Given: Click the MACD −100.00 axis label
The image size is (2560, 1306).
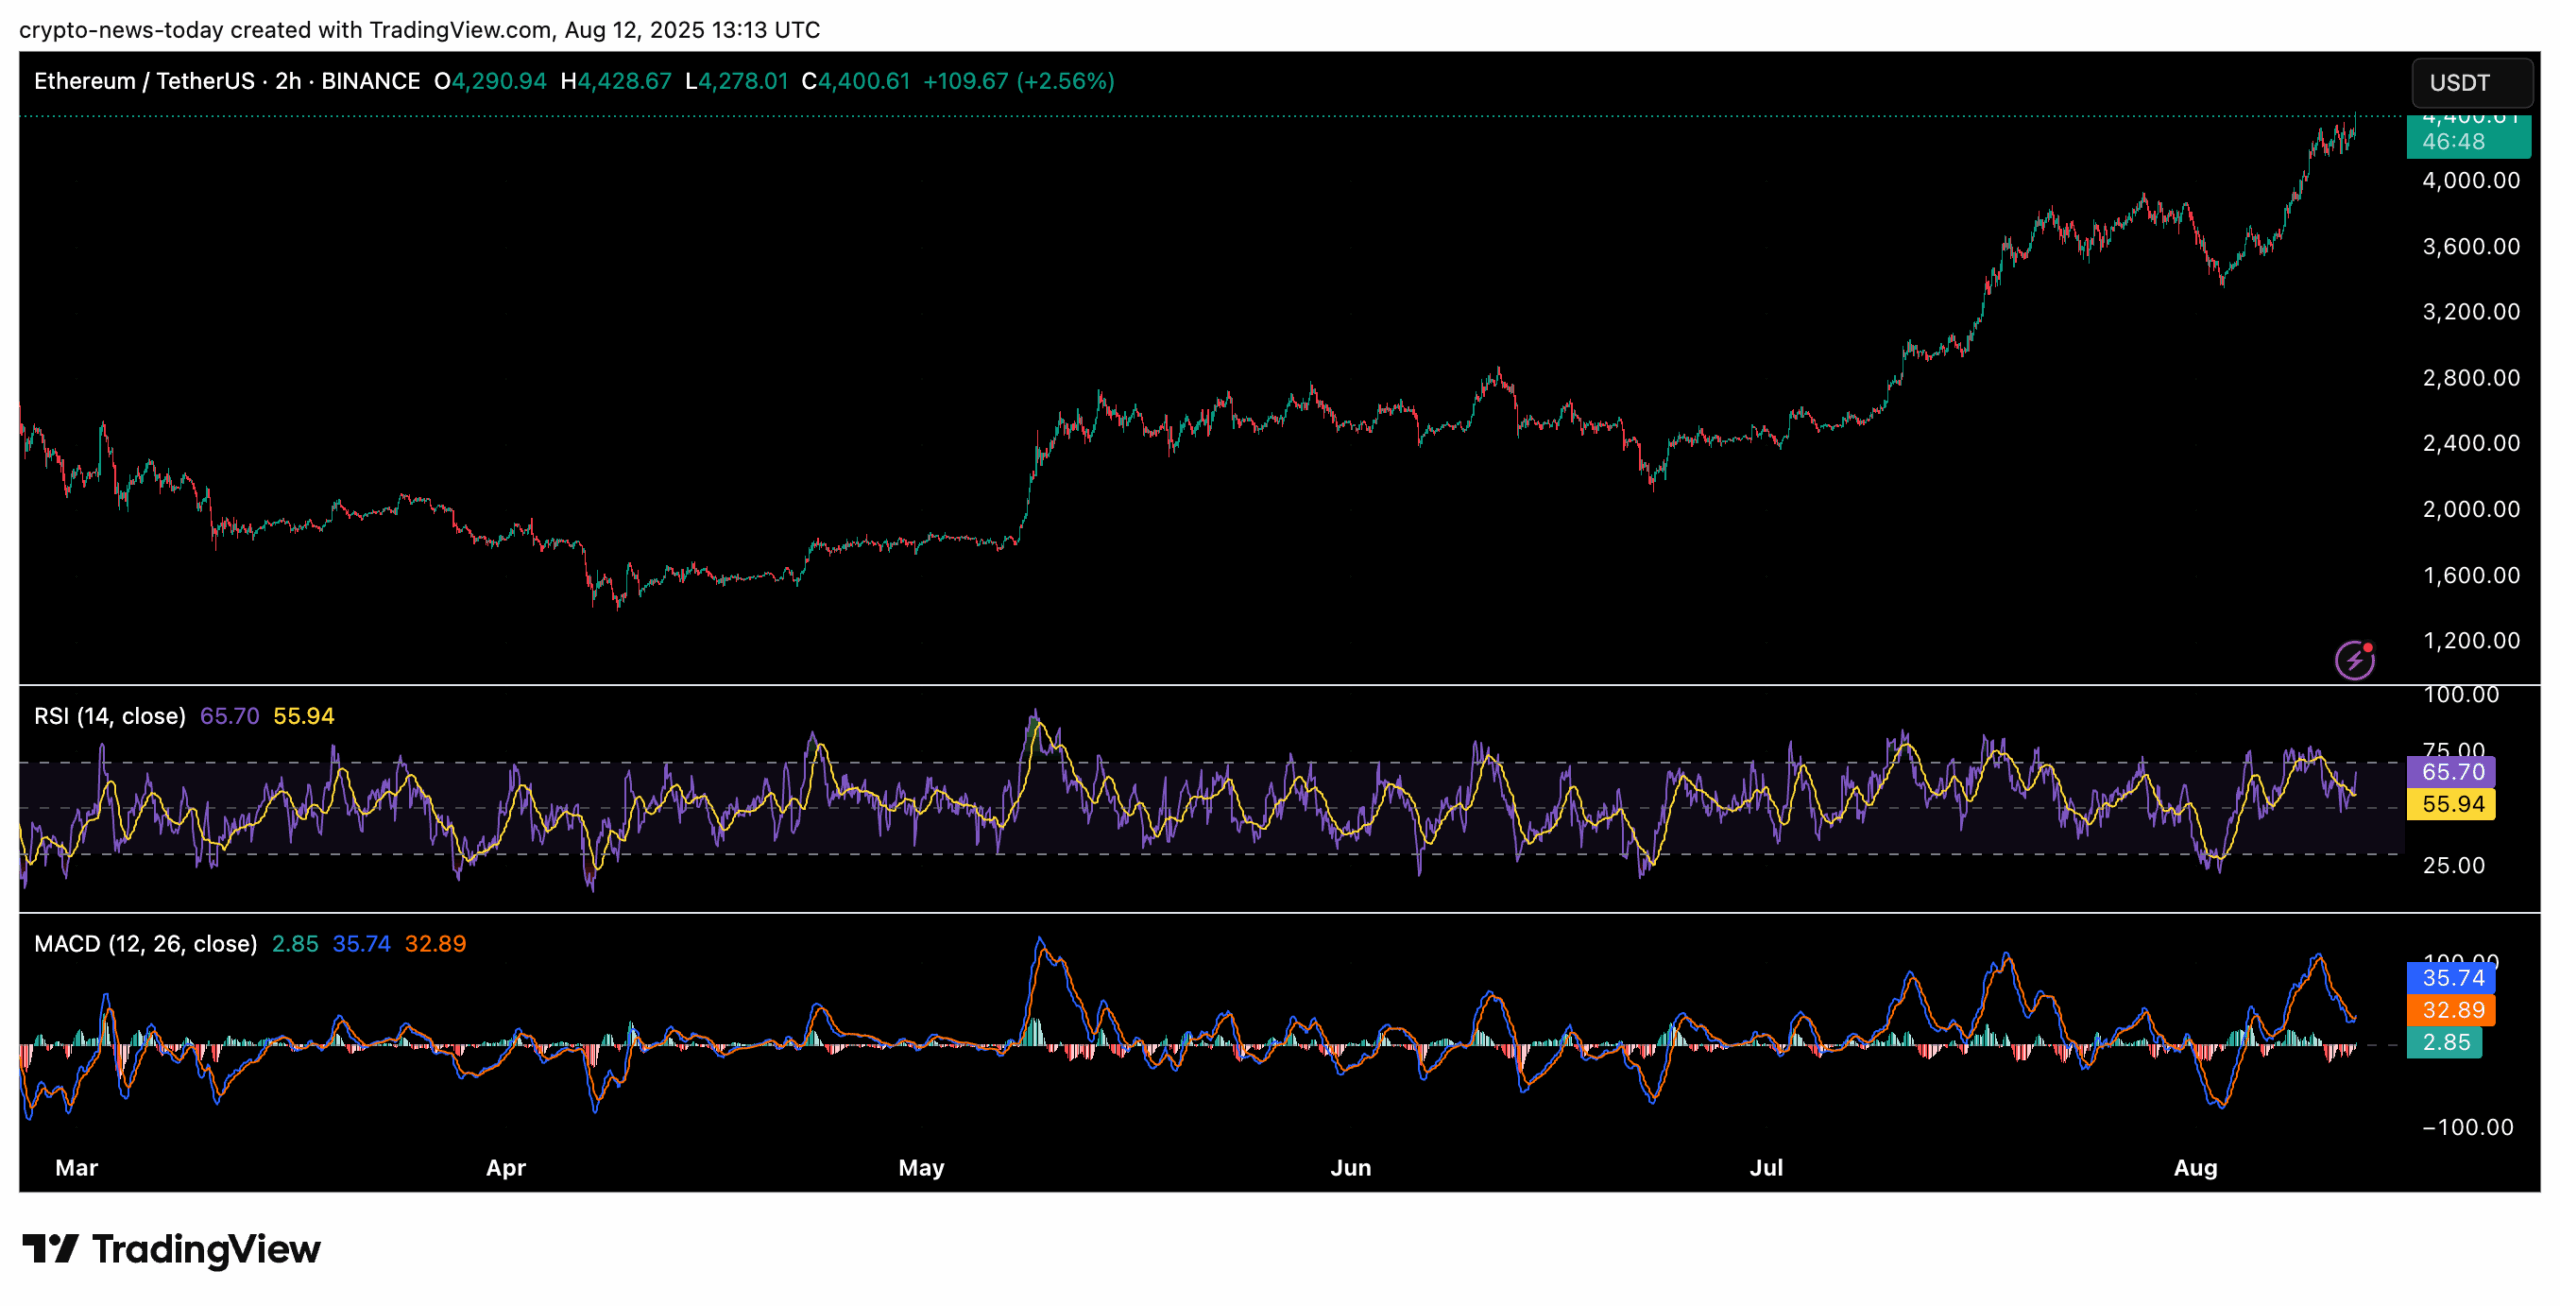Looking at the screenshot, I should pyautogui.click(x=2467, y=1127).
